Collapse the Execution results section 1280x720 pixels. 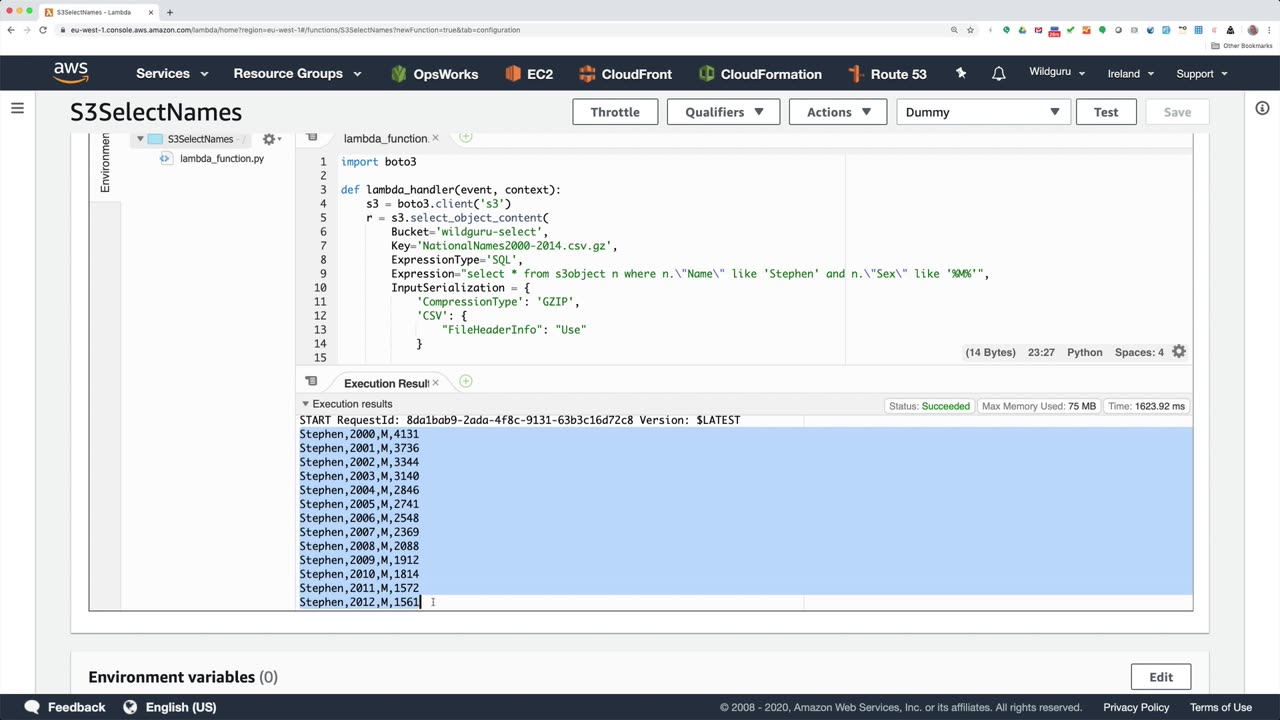click(x=305, y=404)
